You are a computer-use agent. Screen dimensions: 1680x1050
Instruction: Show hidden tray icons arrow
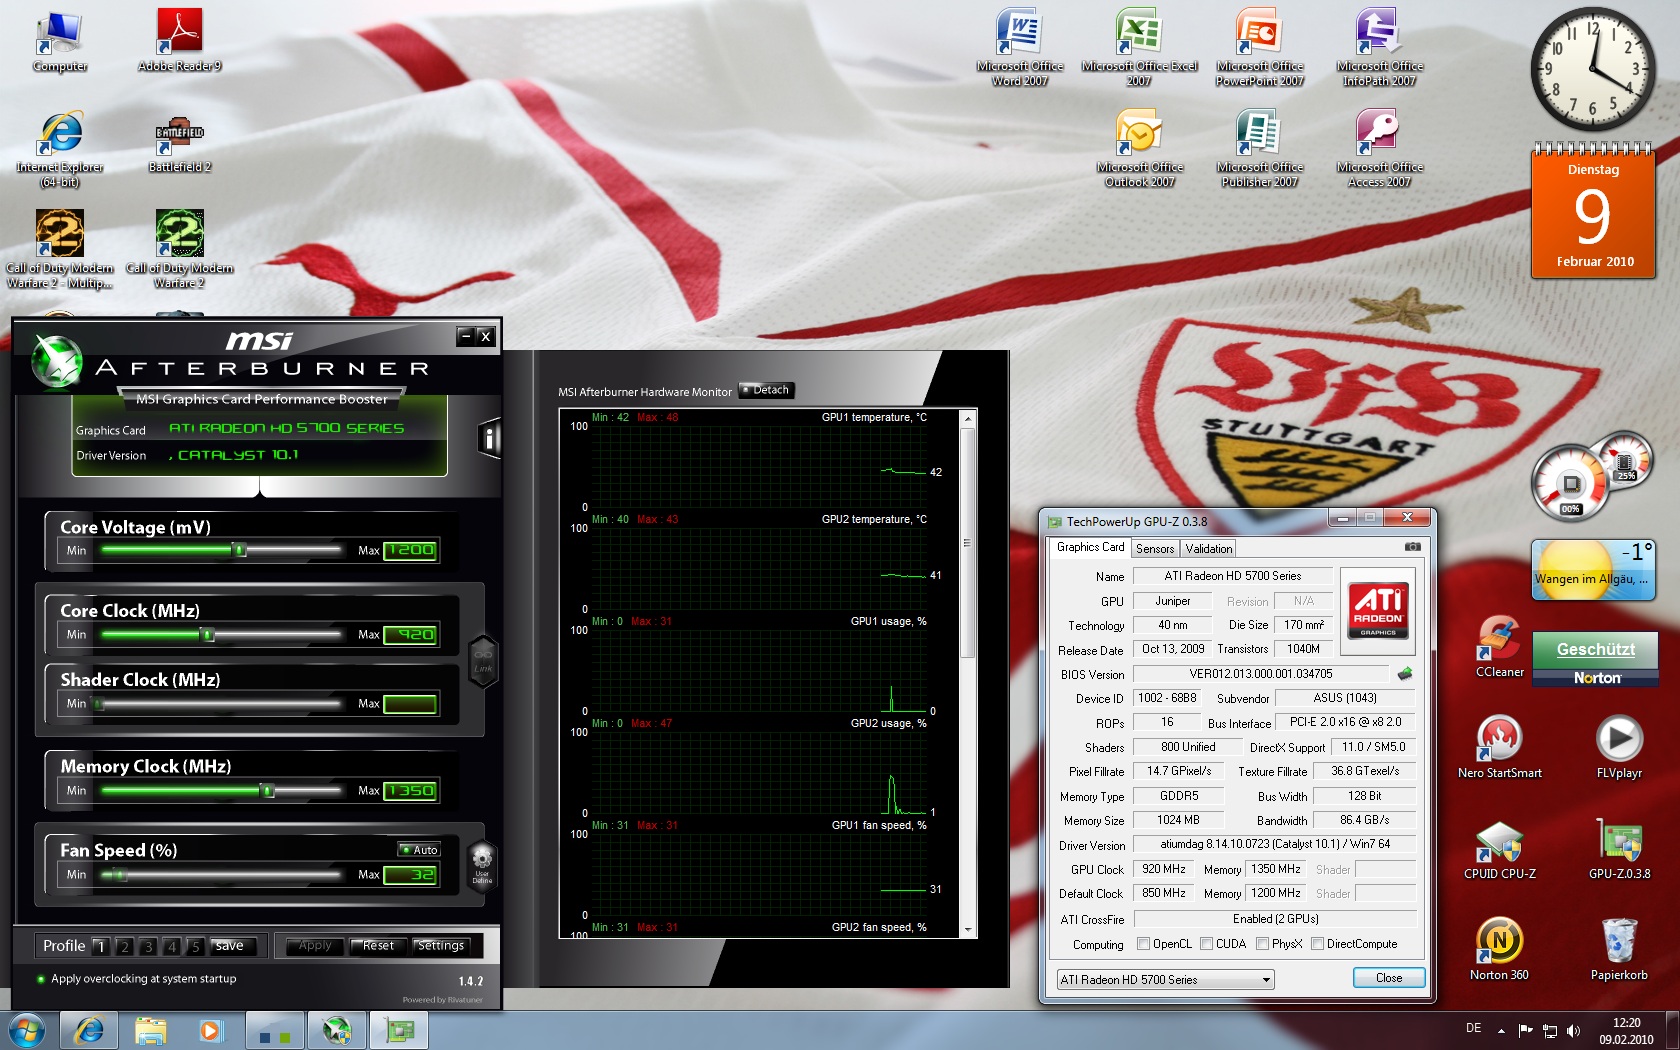1501,1031
